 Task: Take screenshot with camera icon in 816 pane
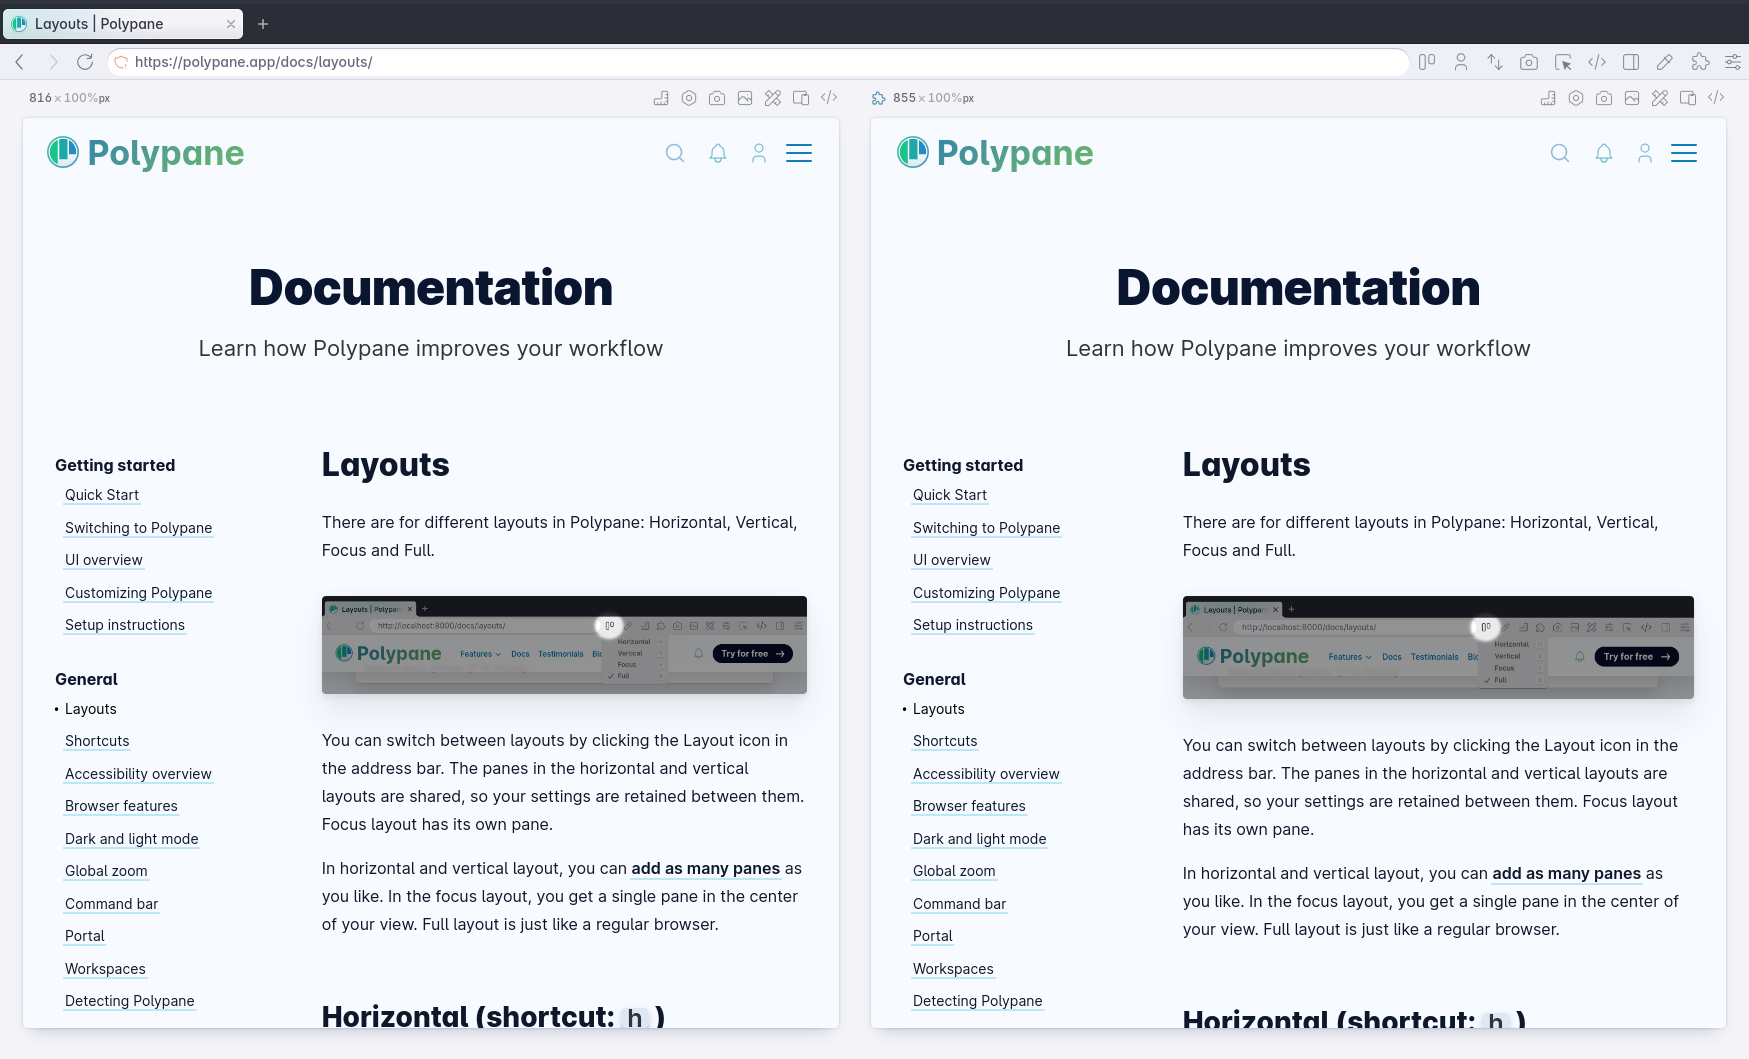(717, 98)
